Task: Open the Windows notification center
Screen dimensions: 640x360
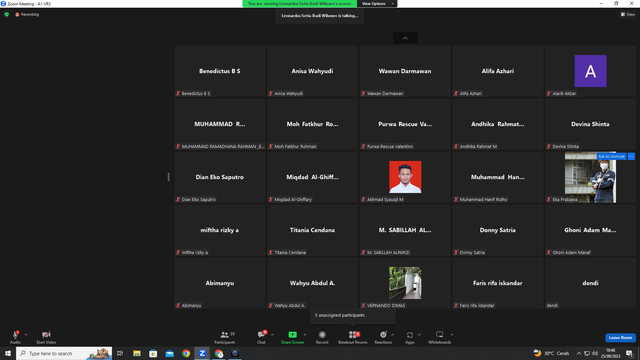Action: (629, 353)
